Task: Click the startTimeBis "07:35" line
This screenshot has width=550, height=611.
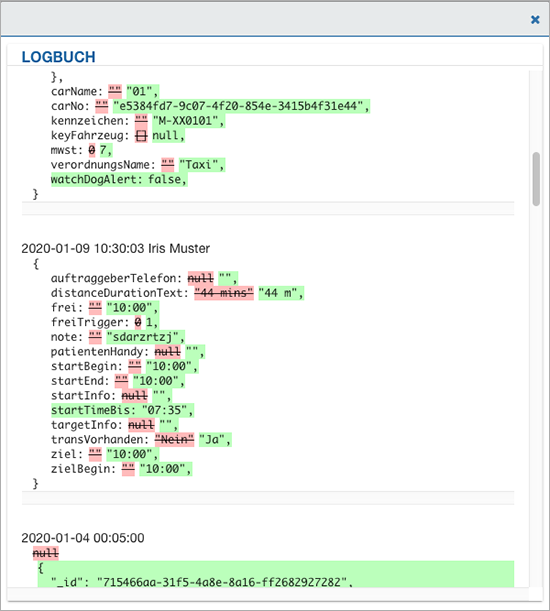Action: coord(122,410)
